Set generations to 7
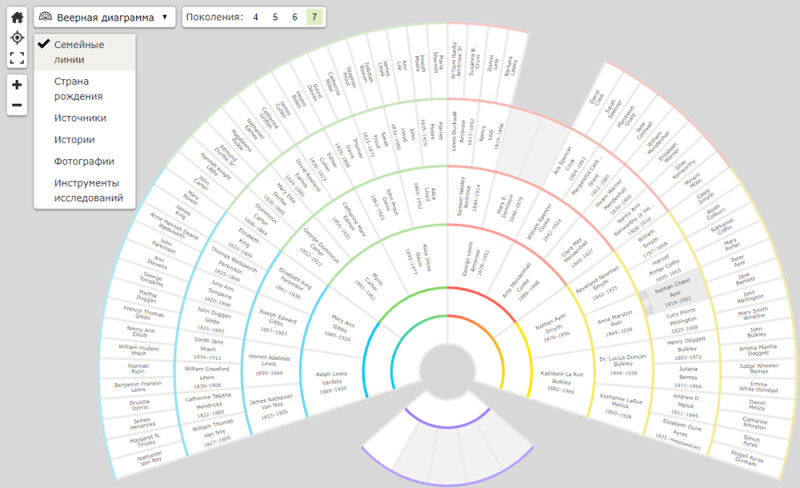The width and height of the screenshot is (800, 488). point(314,17)
